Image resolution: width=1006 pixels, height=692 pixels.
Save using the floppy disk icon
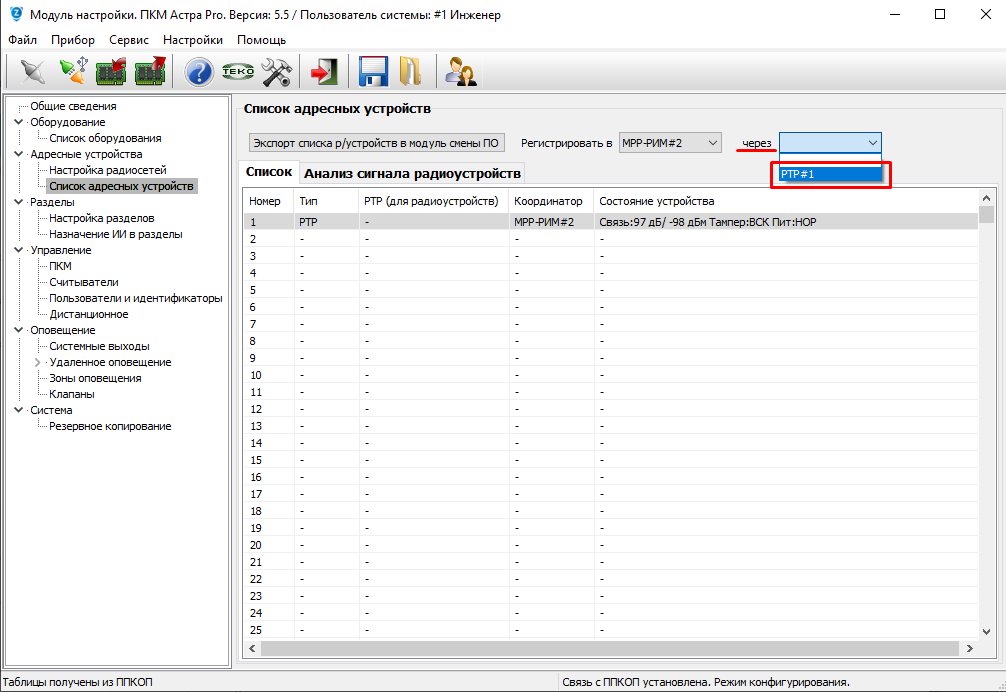[x=372, y=72]
